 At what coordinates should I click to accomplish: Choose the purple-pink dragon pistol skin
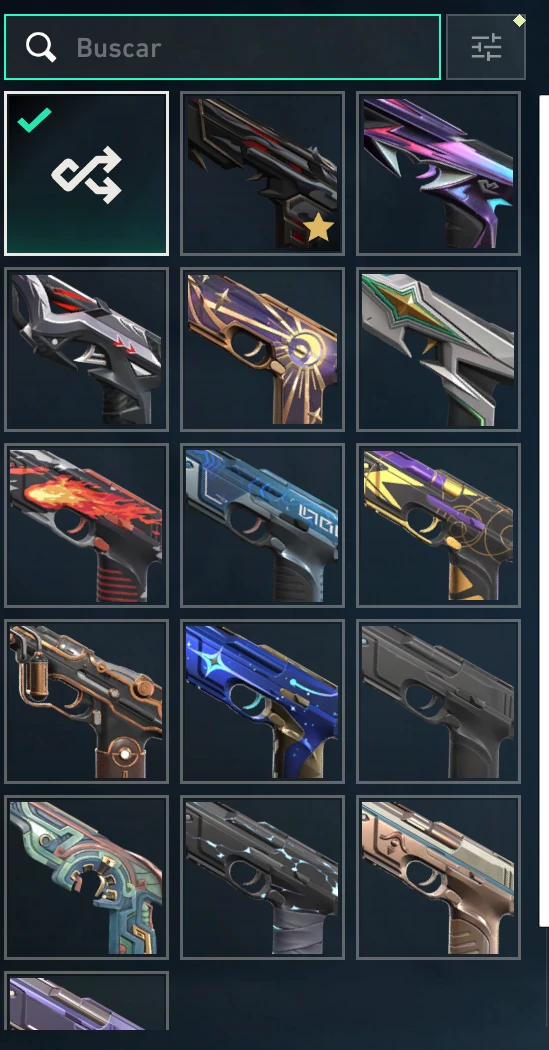tap(439, 173)
